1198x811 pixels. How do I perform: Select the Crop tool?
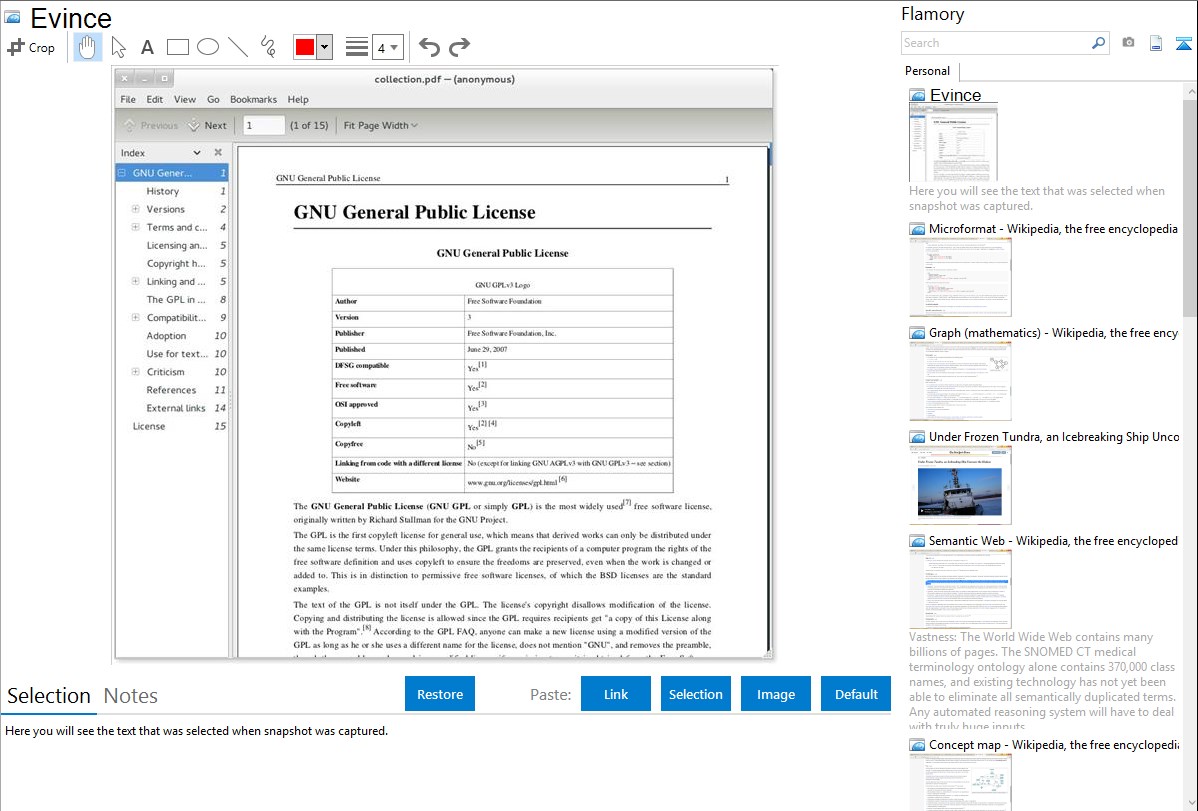31,47
